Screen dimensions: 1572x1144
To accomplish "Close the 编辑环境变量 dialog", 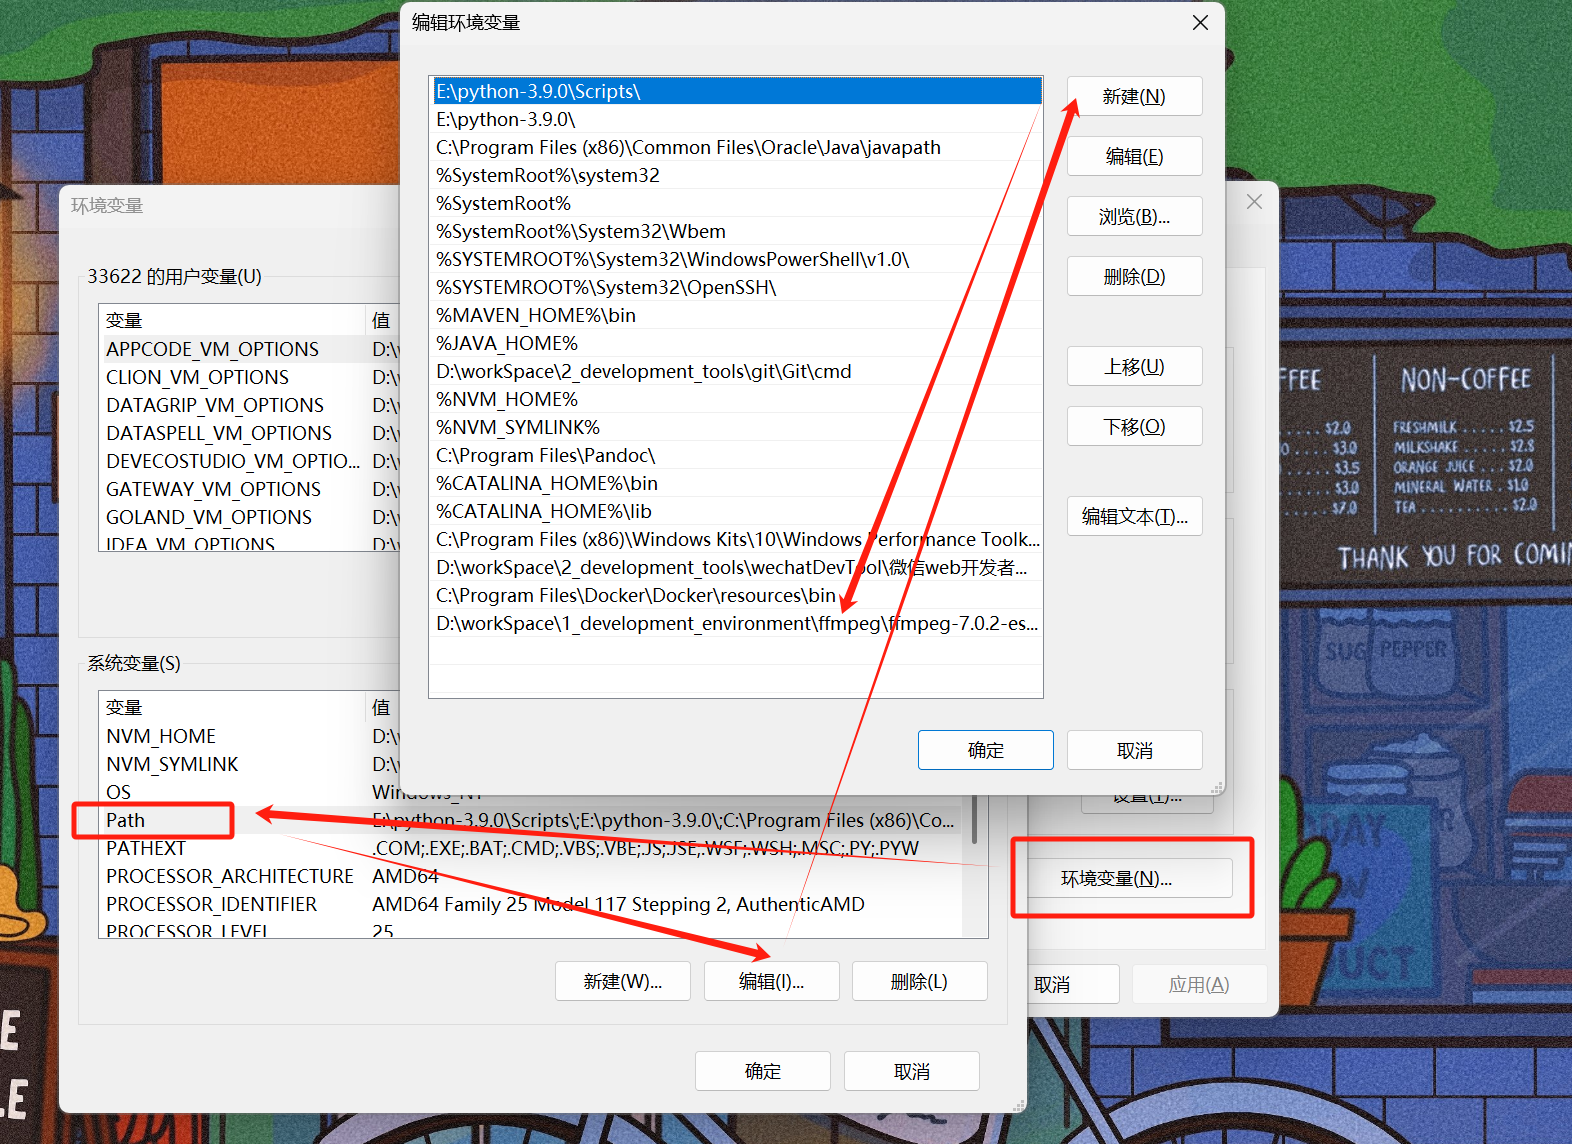I will (1200, 23).
